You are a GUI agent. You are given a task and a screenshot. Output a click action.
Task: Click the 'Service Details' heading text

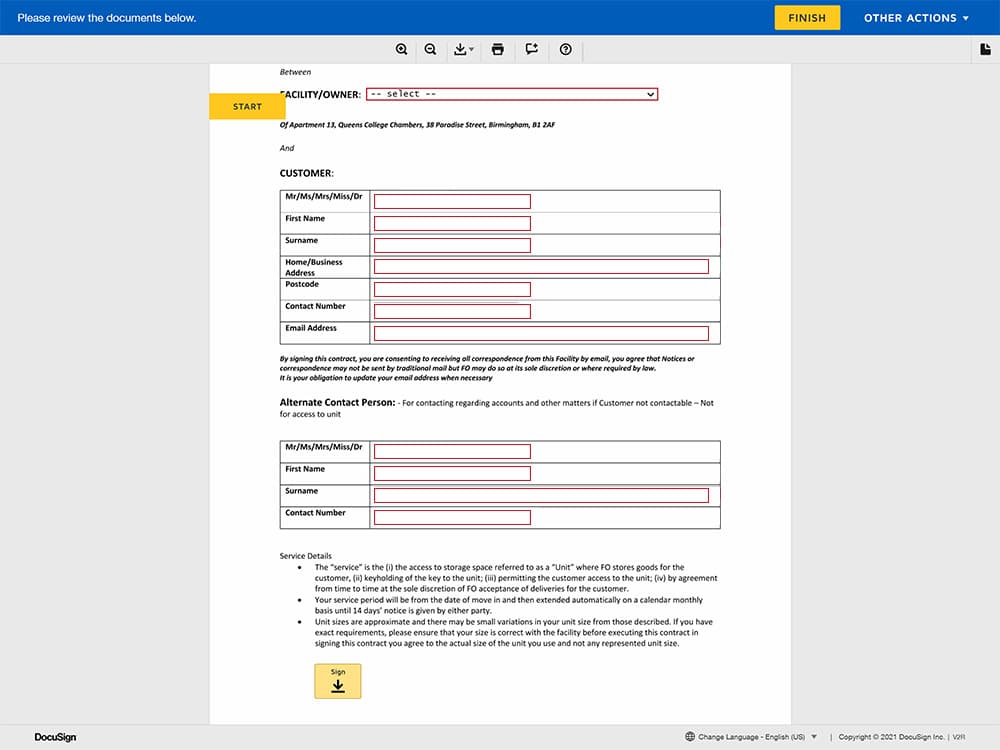305,555
